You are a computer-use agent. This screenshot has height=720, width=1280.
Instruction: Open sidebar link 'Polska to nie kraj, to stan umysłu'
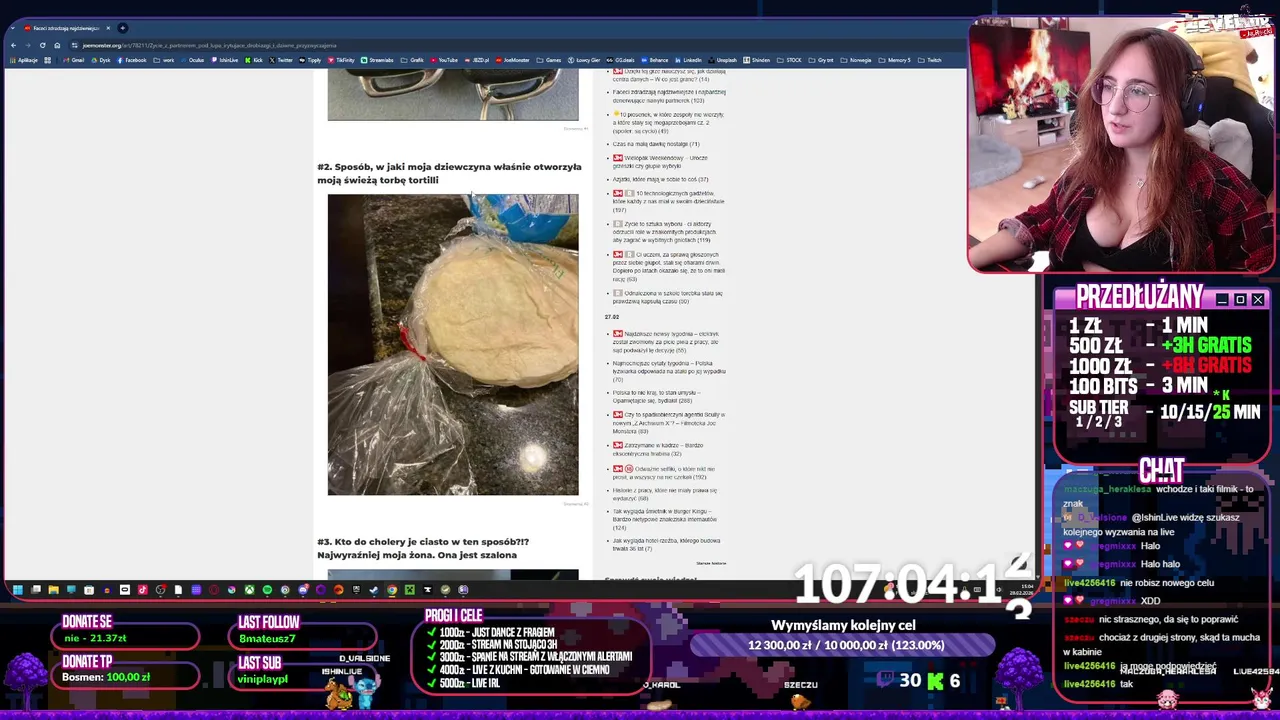(657, 397)
